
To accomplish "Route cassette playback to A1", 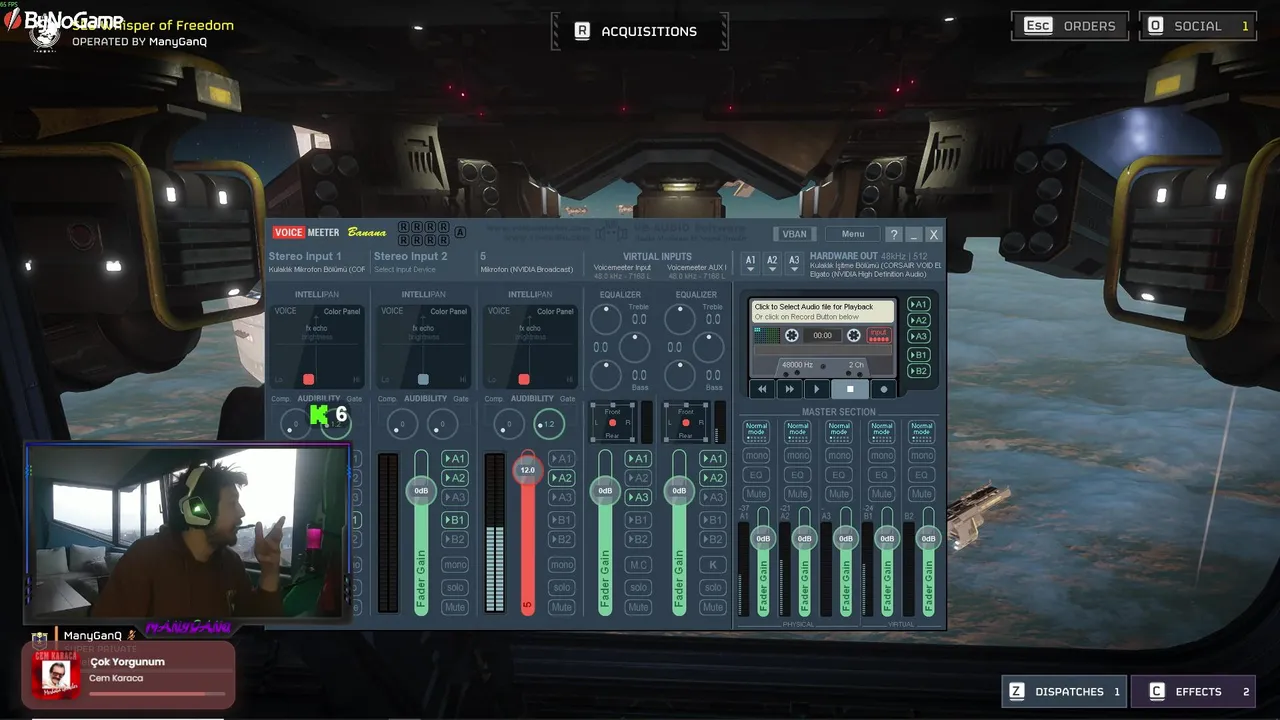I will click(918, 304).
